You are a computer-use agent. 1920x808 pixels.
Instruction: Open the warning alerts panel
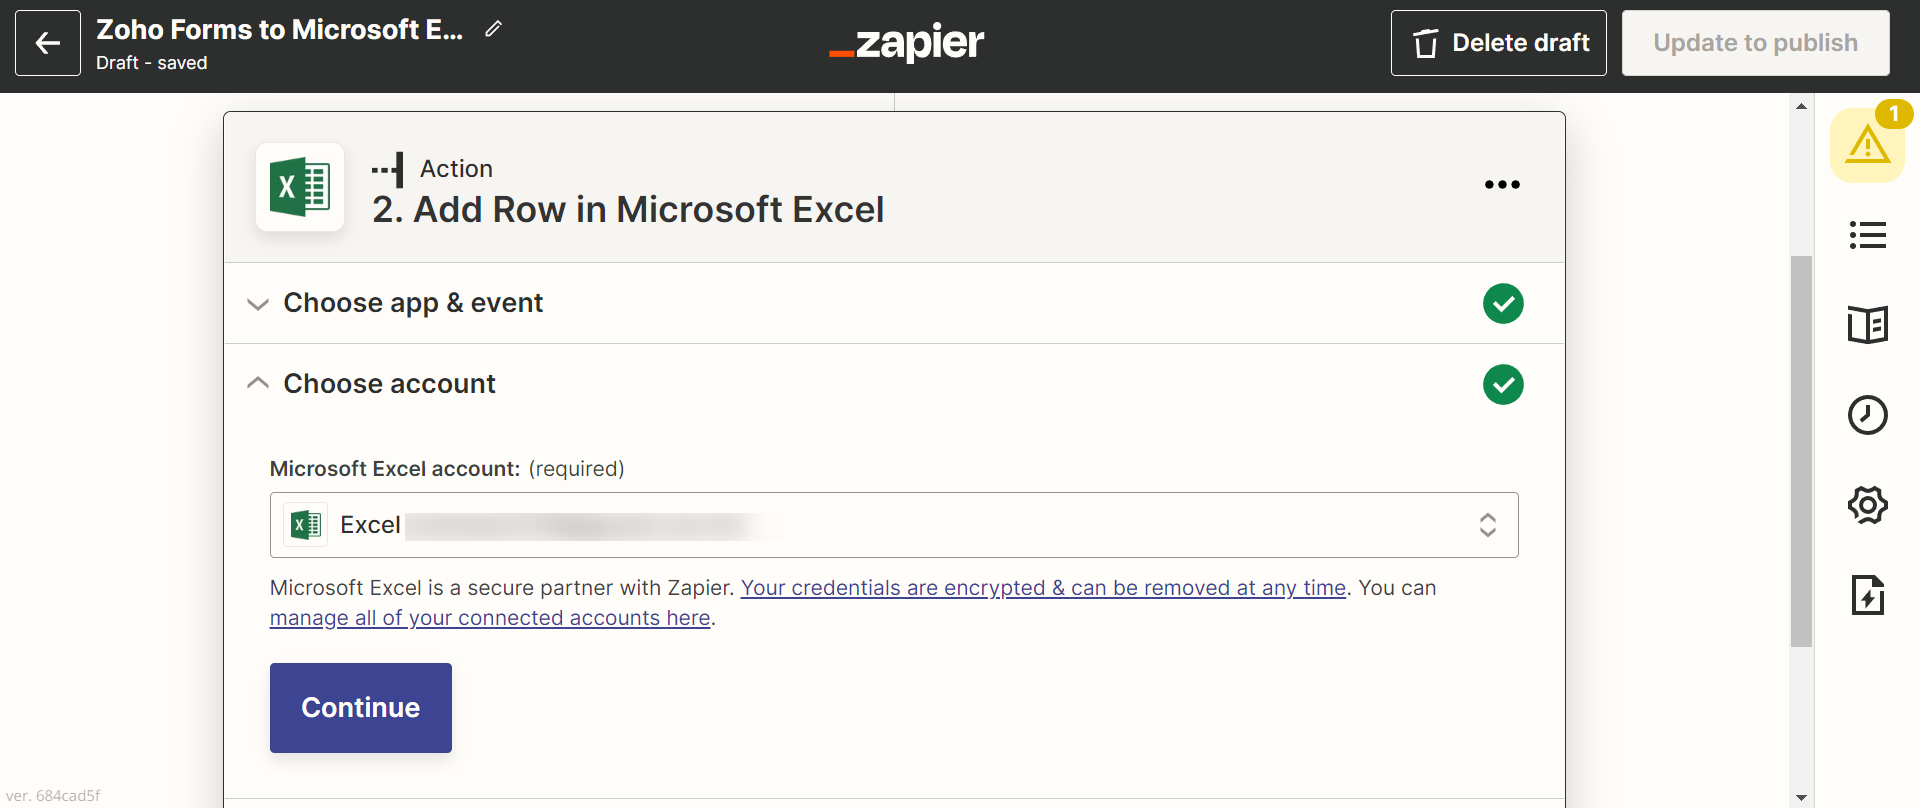point(1867,146)
